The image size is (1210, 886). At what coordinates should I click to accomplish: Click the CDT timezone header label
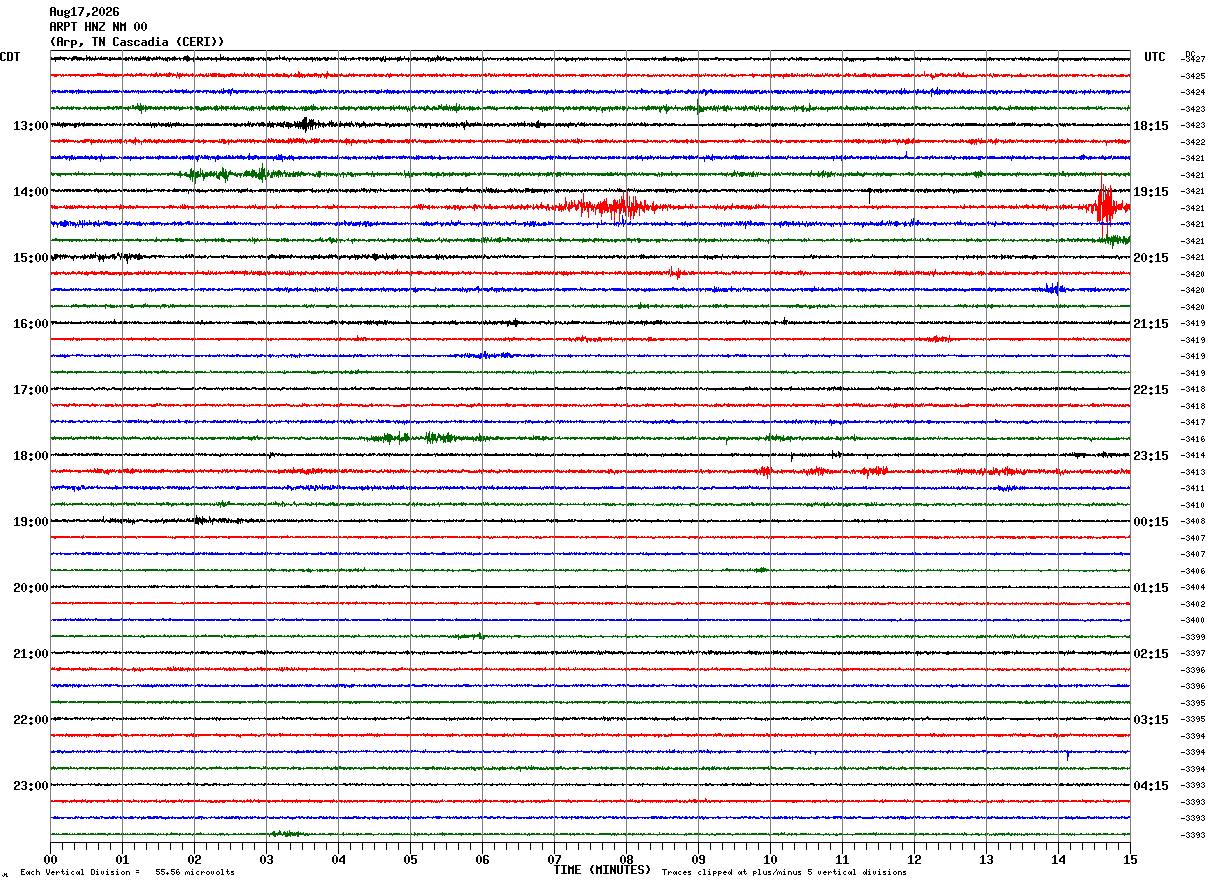(10, 57)
